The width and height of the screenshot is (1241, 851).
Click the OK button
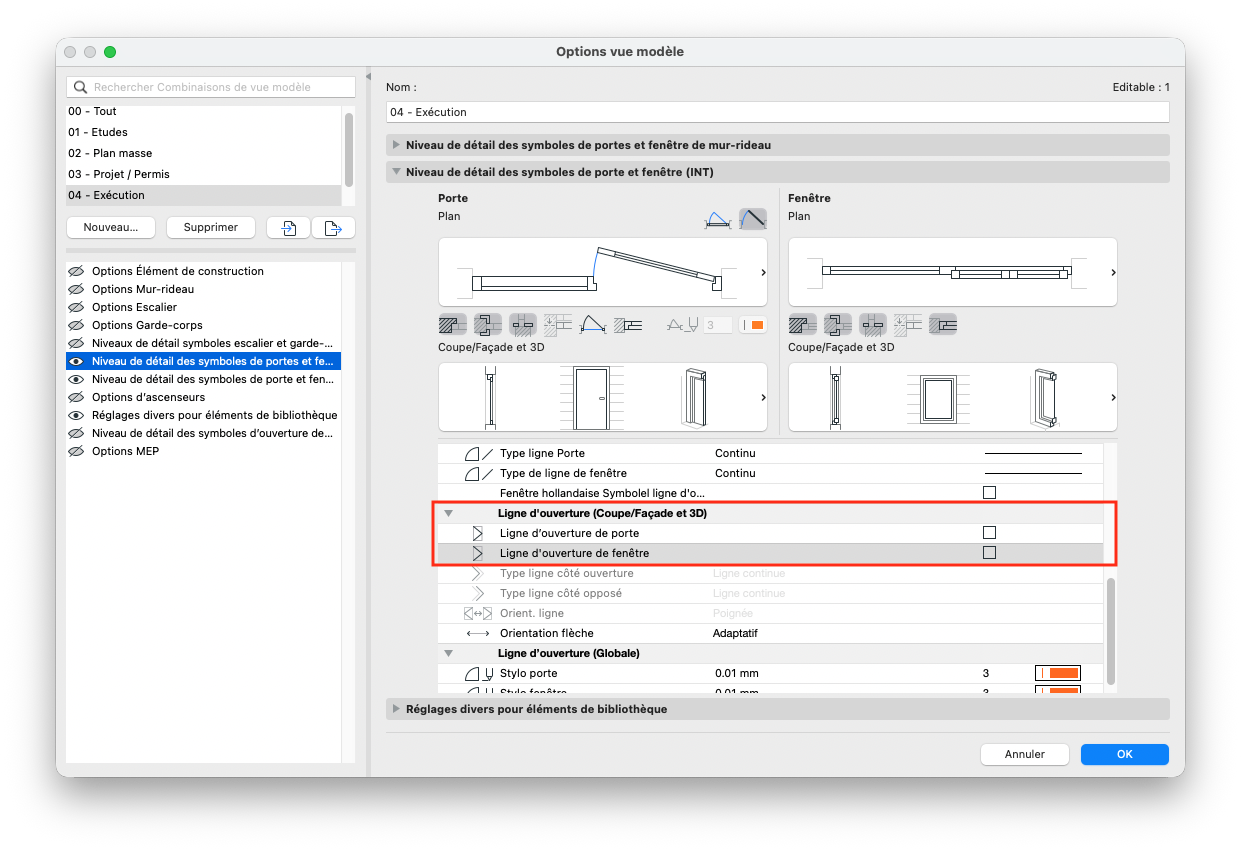click(1125, 754)
